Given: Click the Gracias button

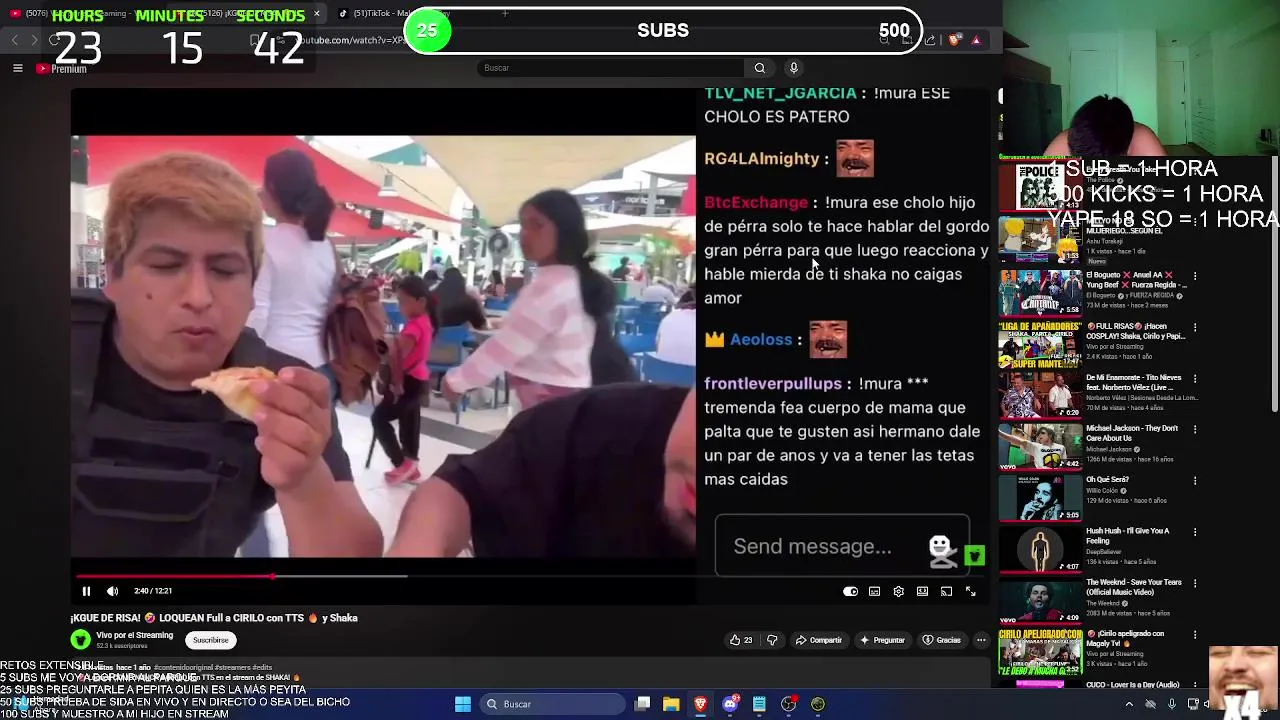Looking at the screenshot, I should (942, 640).
